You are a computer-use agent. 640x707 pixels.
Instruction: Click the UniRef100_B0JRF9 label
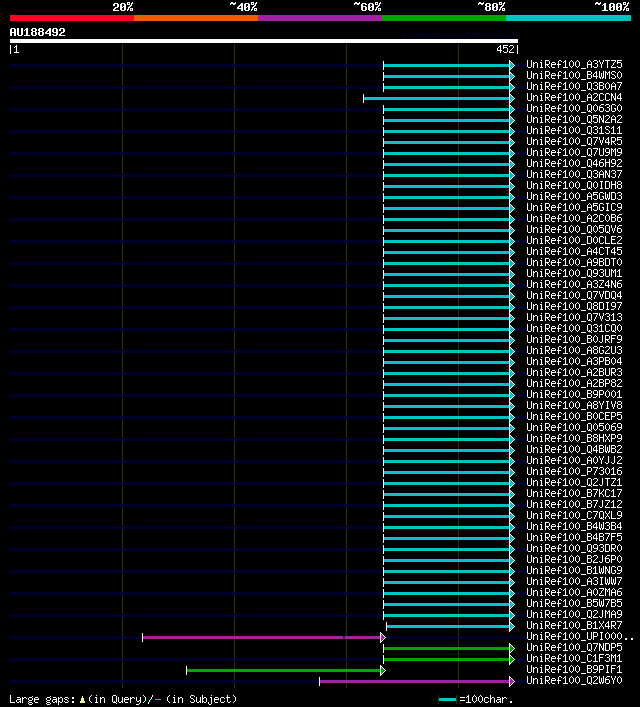574,340
